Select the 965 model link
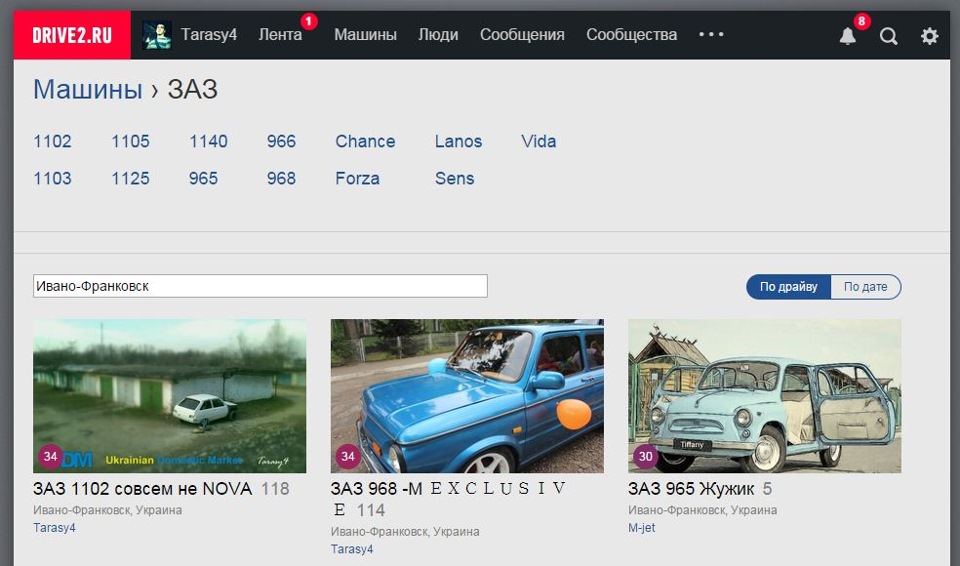 [203, 178]
